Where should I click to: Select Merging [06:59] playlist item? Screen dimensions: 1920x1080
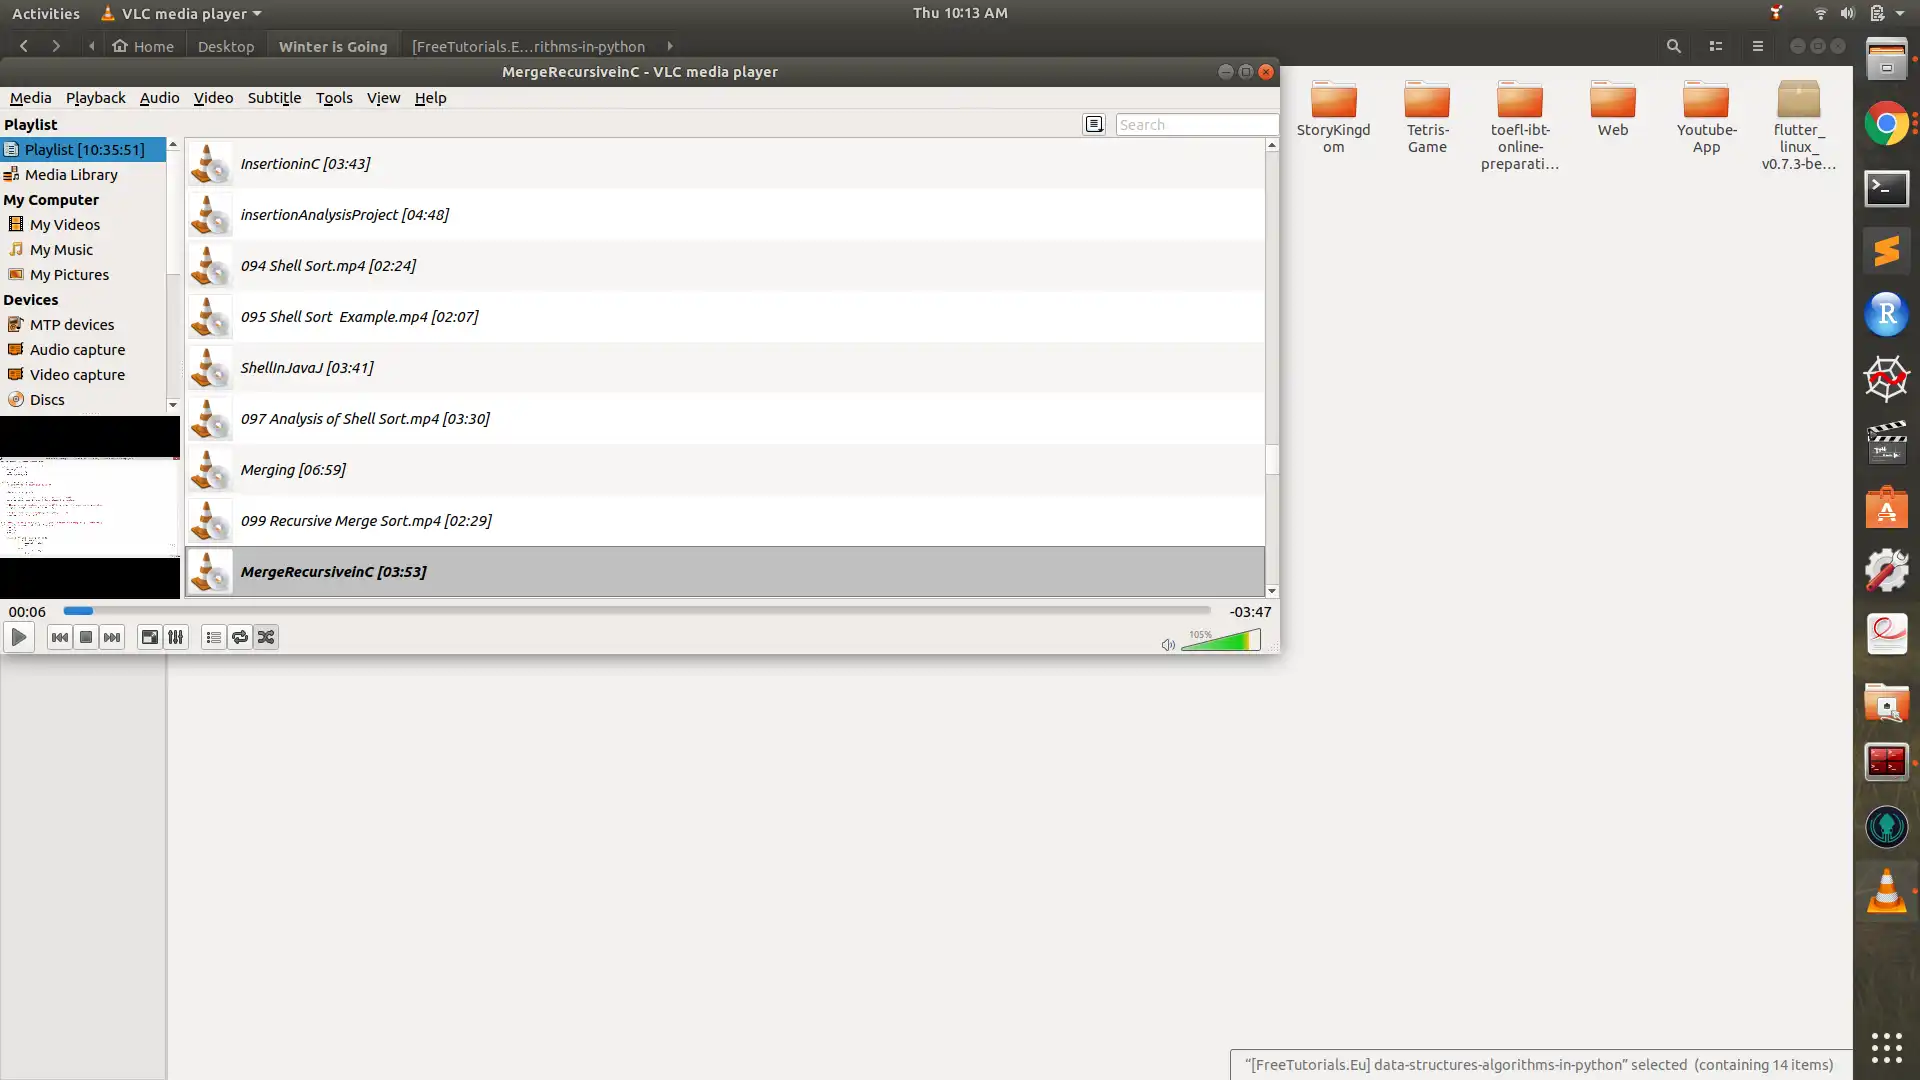coord(293,470)
